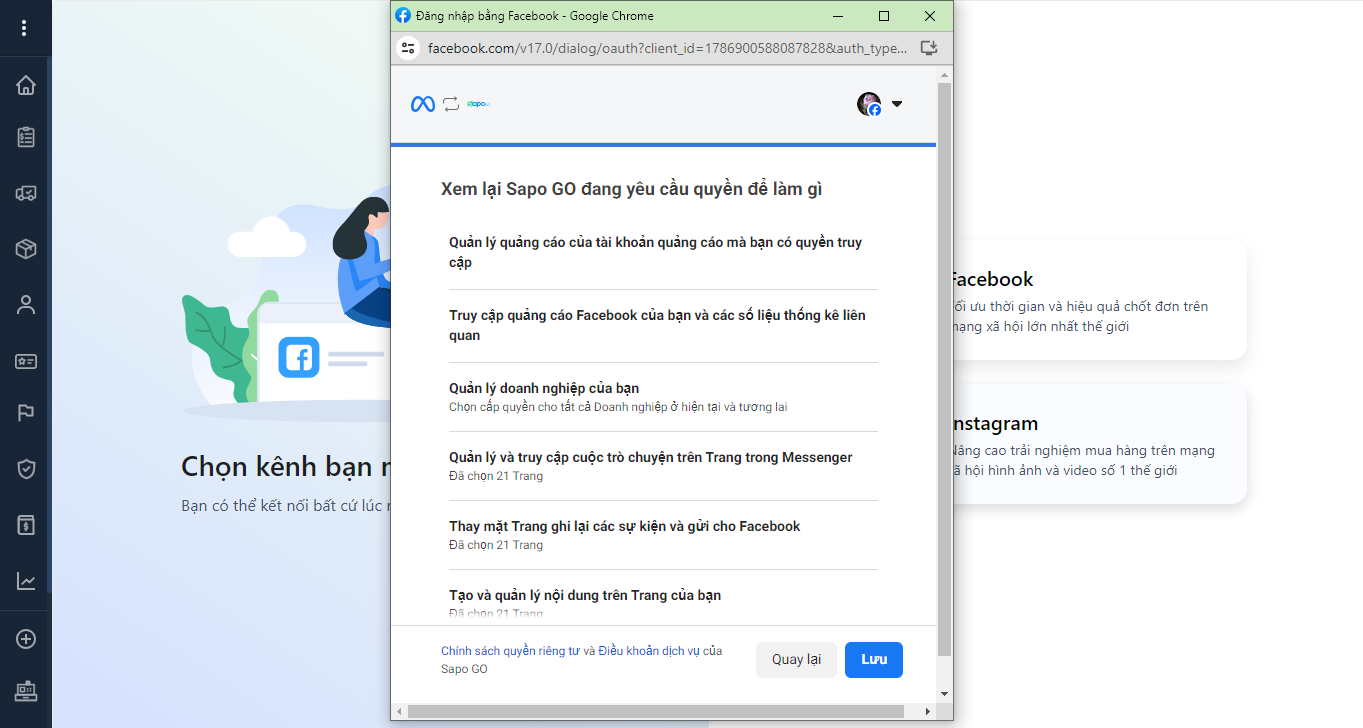This screenshot has width=1363, height=728.
Task: Minimize the Facebook login popup window
Action: coord(838,16)
